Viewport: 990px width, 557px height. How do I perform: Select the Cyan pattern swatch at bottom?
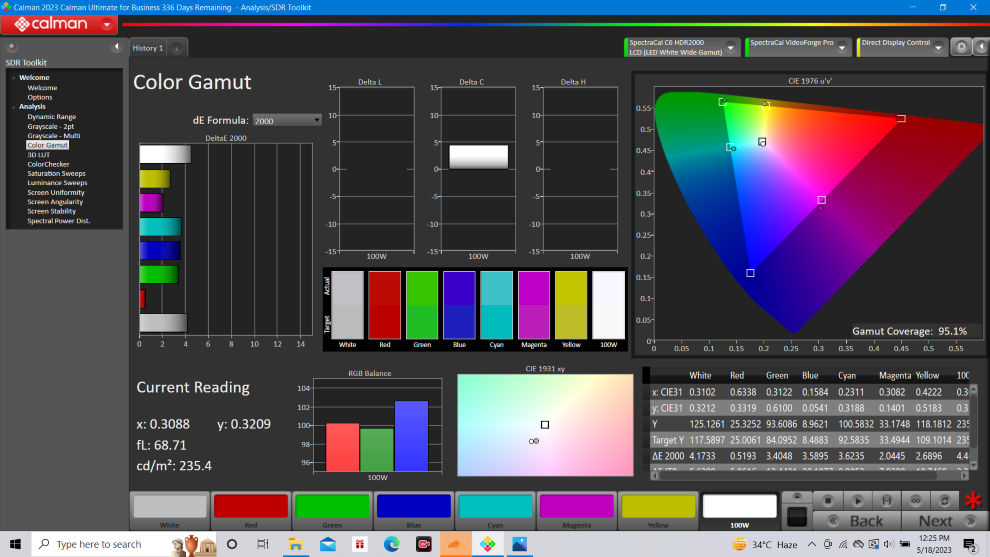click(x=495, y=510)
